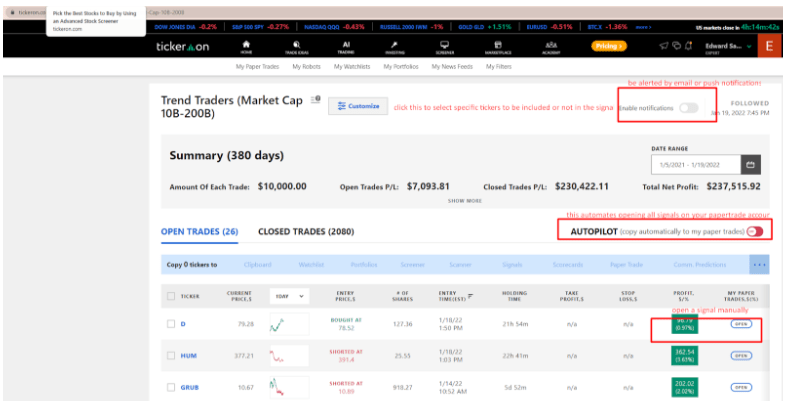Open My Robots submenu item
The height and width of the screenshot is (407, 785).
pos(306,67)
